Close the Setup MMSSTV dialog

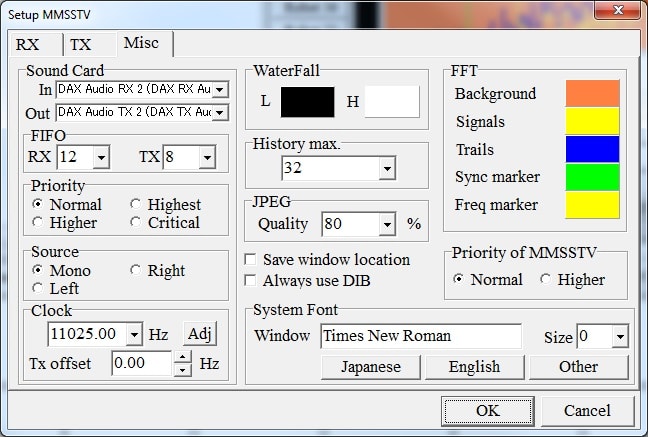tap(617, 10)
